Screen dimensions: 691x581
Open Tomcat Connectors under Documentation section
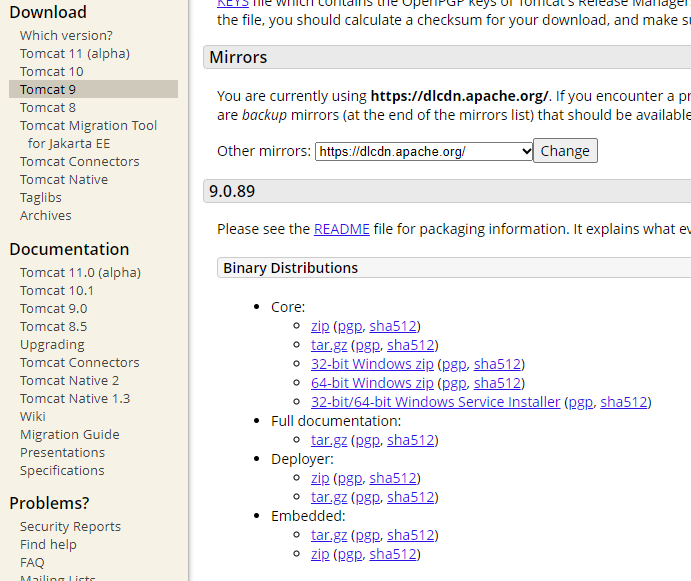79,362
